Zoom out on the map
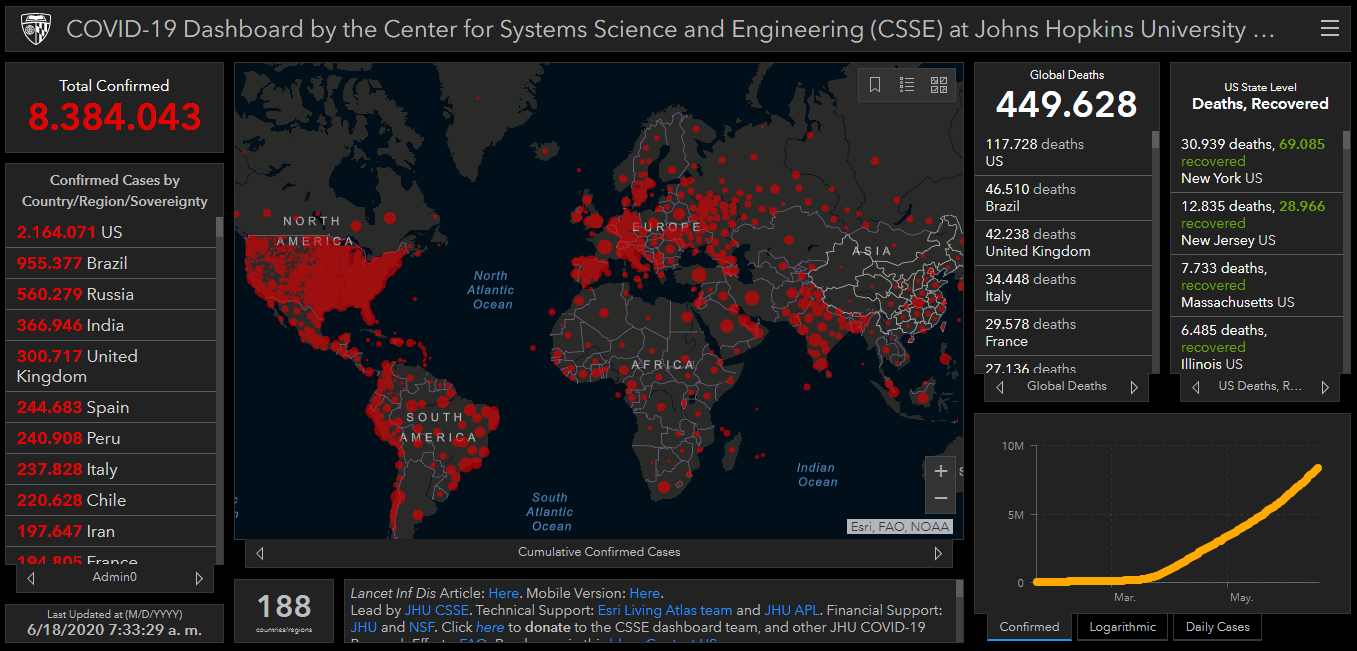This screenshot has width=1357, height=651. (940, 497)
